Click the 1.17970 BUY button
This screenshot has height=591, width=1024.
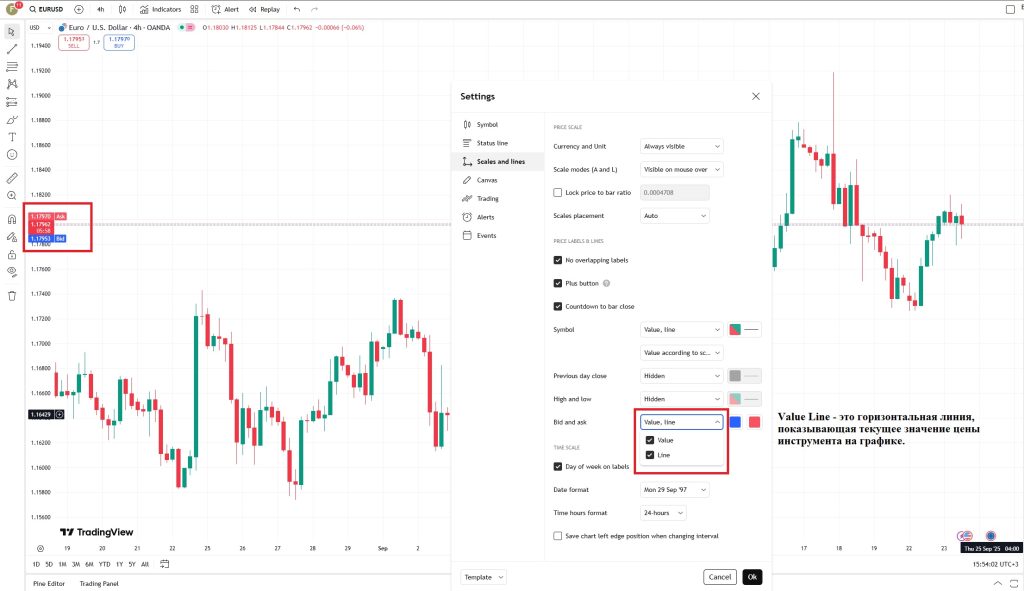(x=119, y=42)
